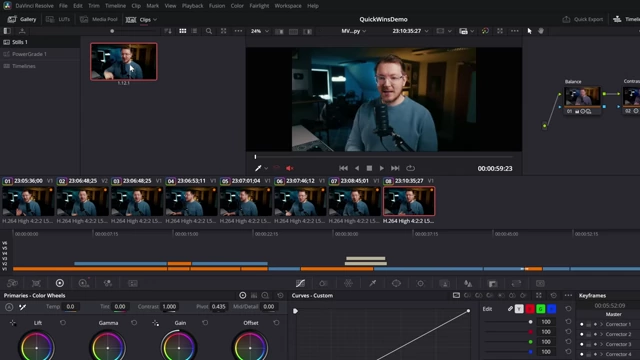
Task: Toggle the bypass color grades icon
Action: tap(485, 31)
